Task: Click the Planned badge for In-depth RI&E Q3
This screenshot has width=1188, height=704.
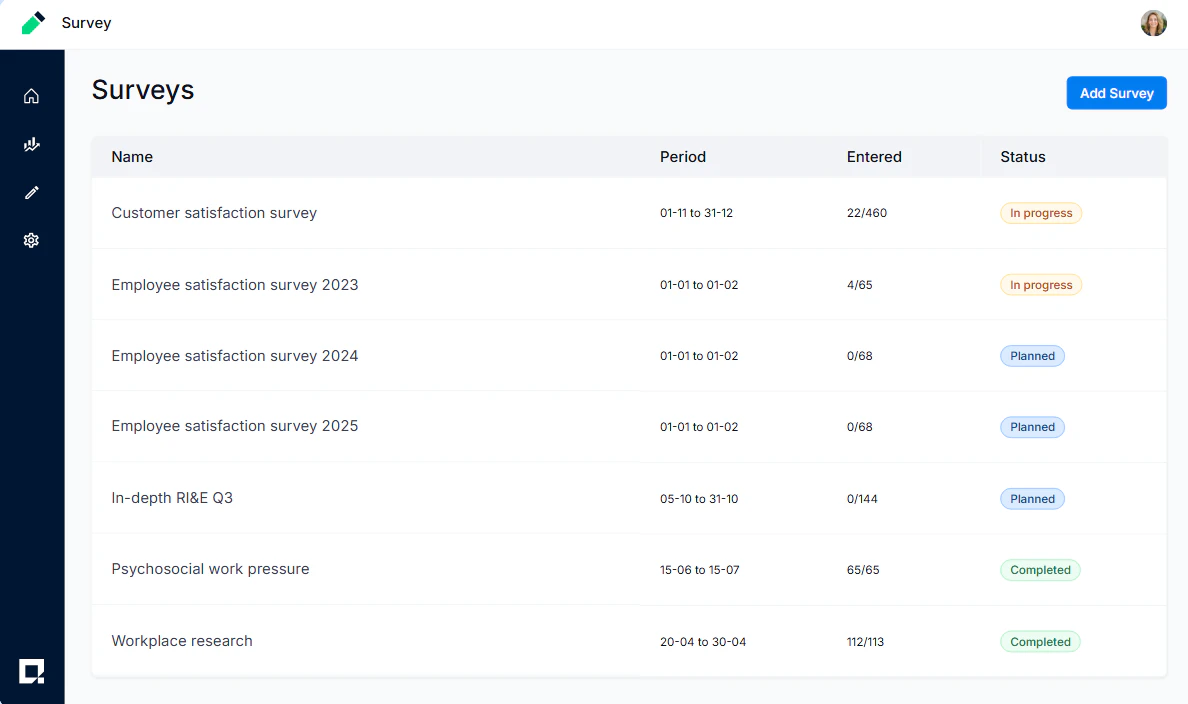Action: point(1032,498)
